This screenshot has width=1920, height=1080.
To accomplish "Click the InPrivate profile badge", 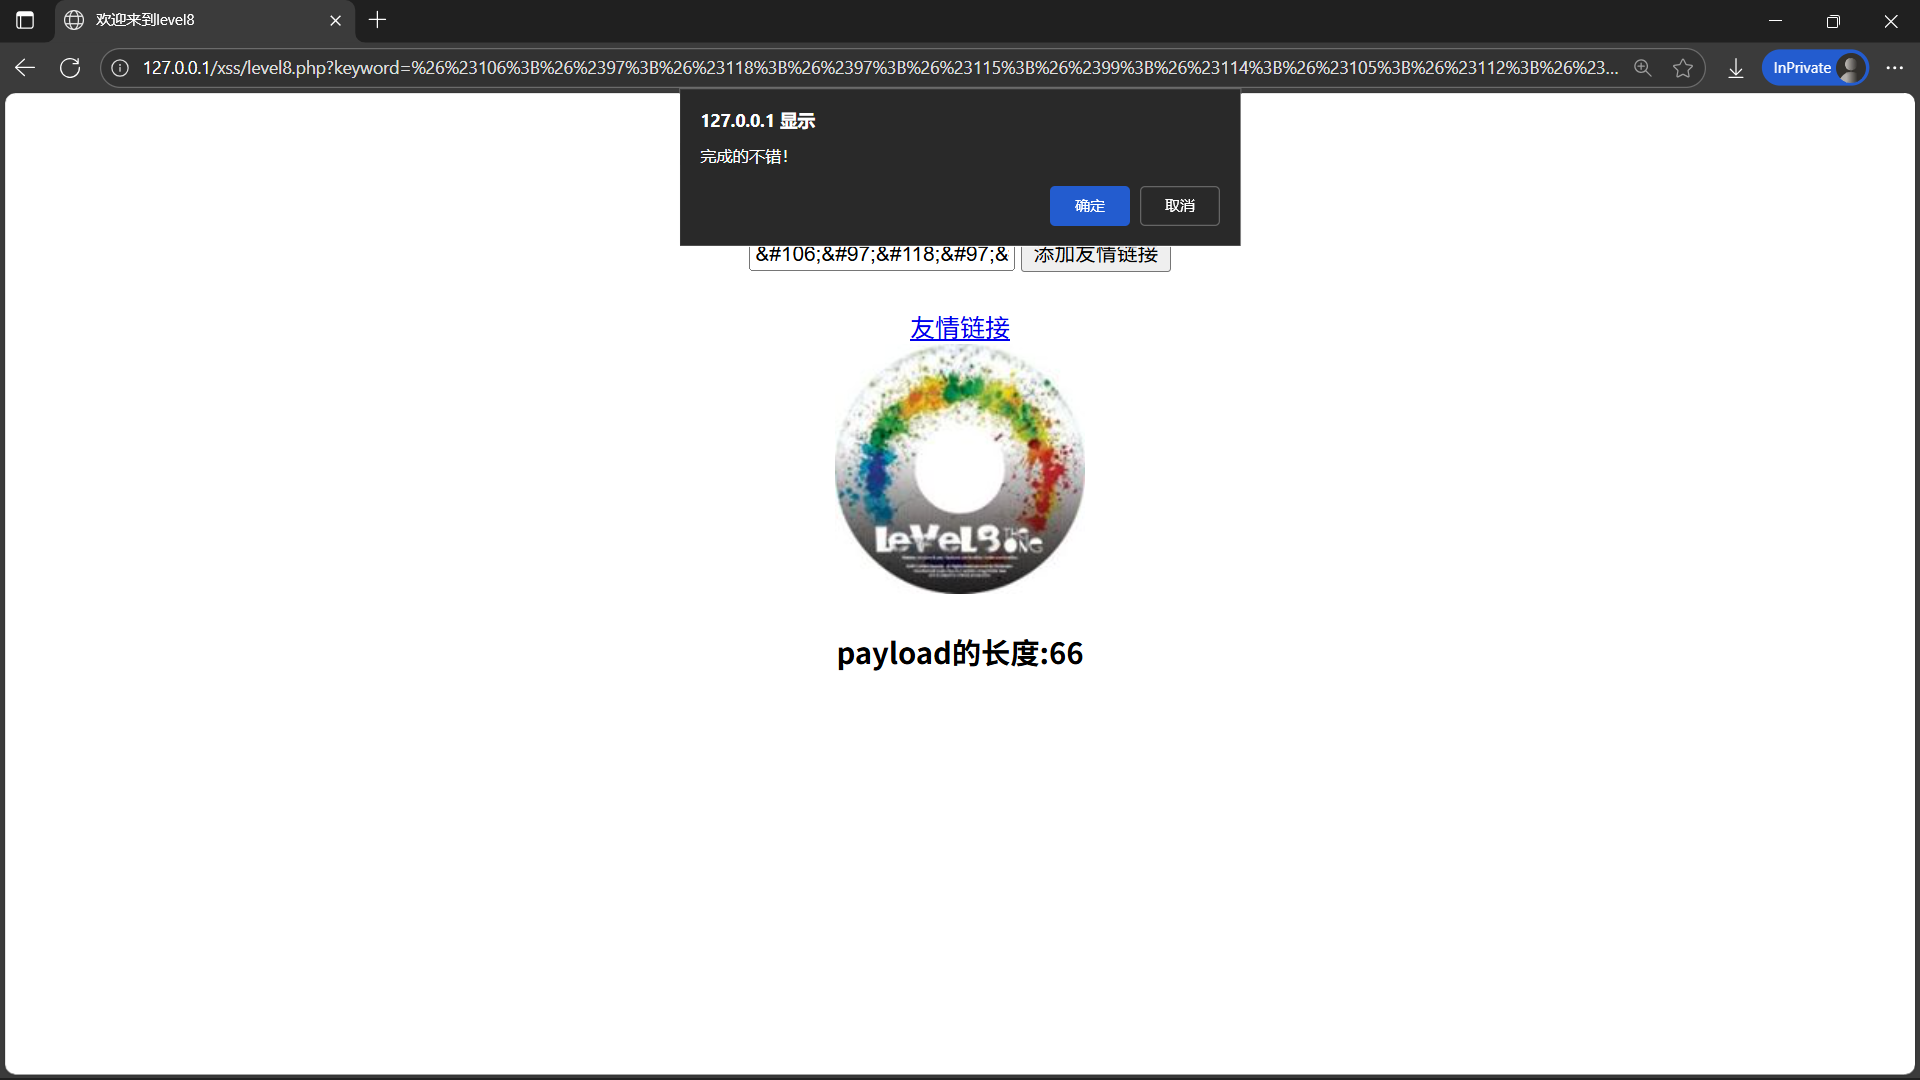I will coord(1814,68).
